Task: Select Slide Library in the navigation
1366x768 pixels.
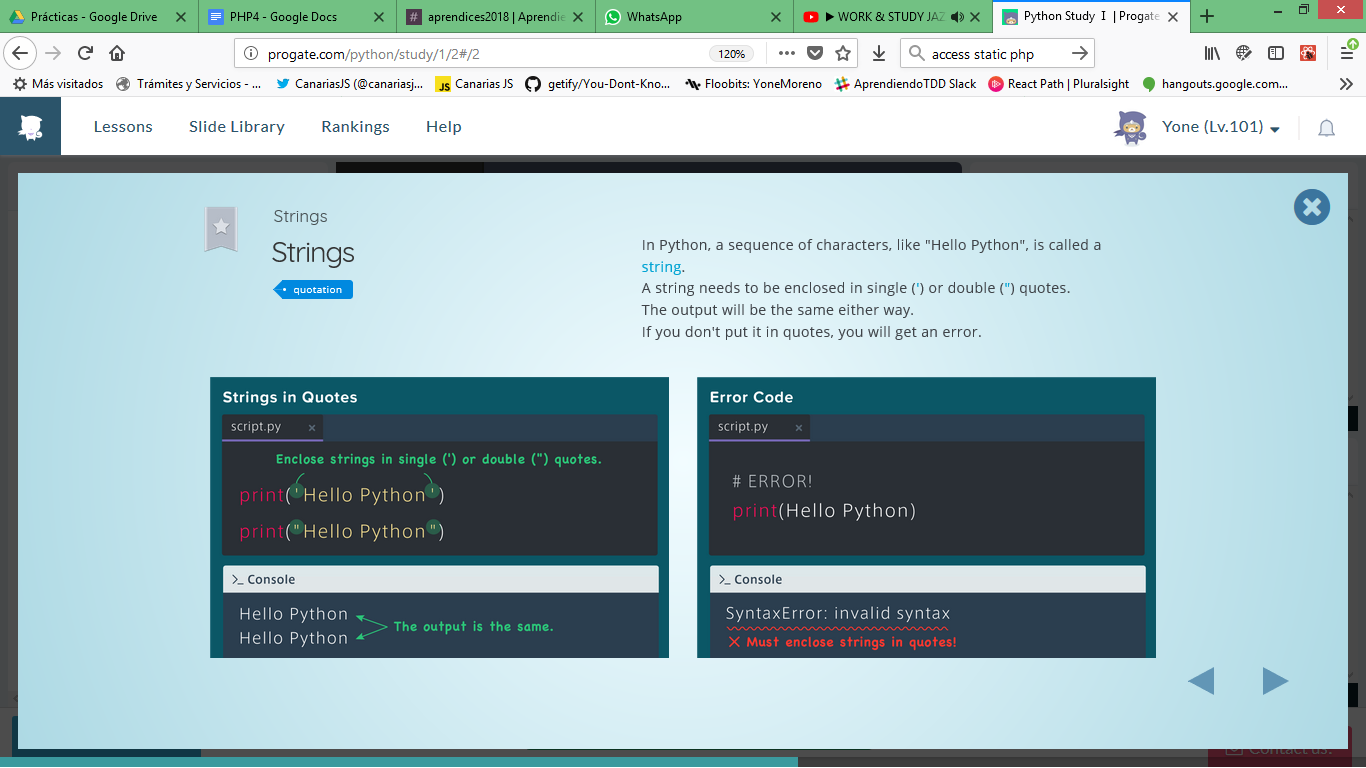Action: (236, 127)
